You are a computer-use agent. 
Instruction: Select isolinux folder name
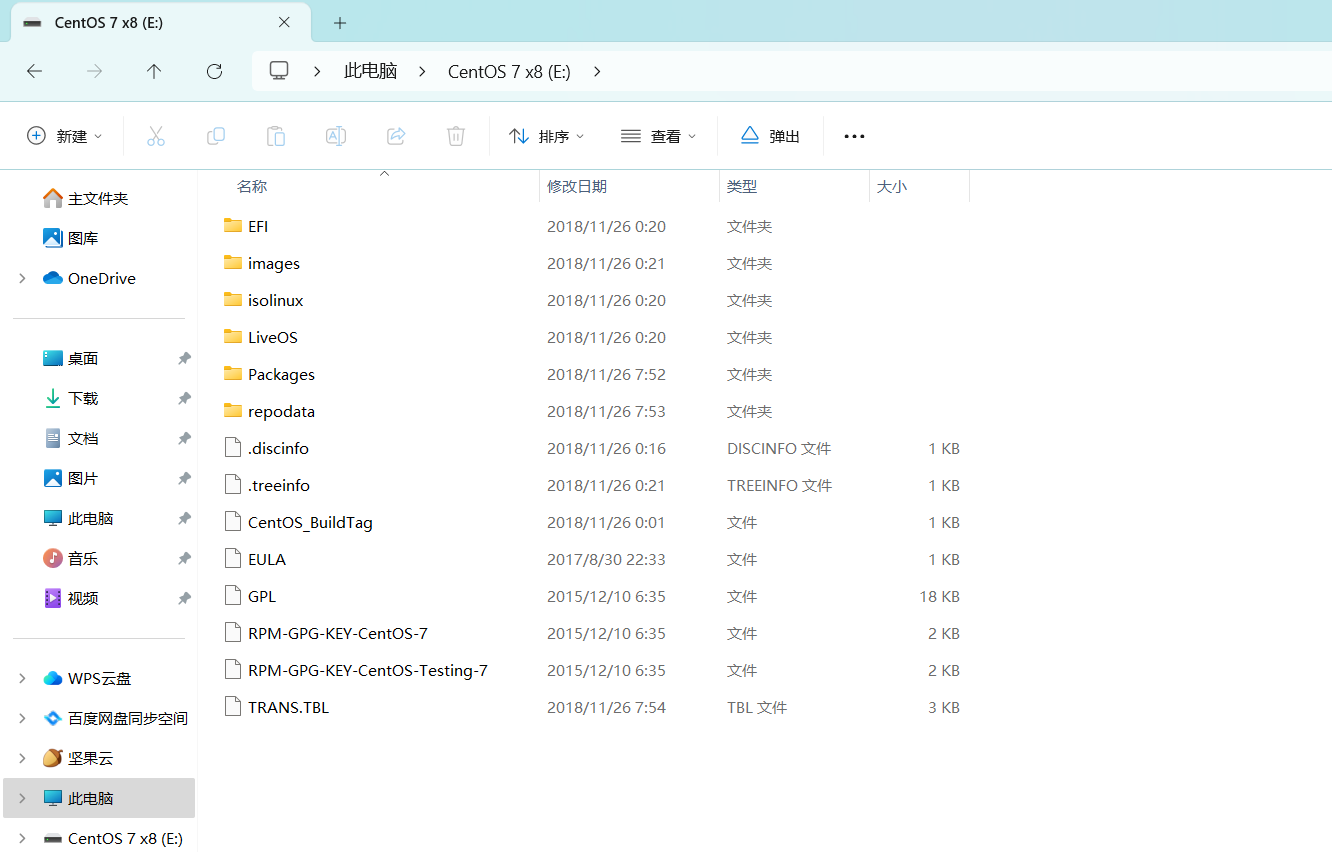click(276, 300)
